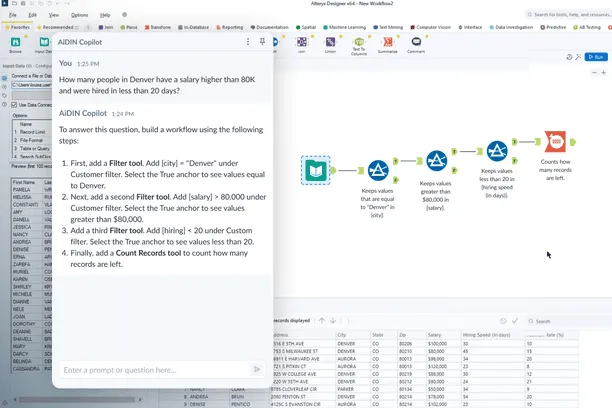Click the City column header in results
This screenshot has width=612, height=408.
(x=352, y=335)
